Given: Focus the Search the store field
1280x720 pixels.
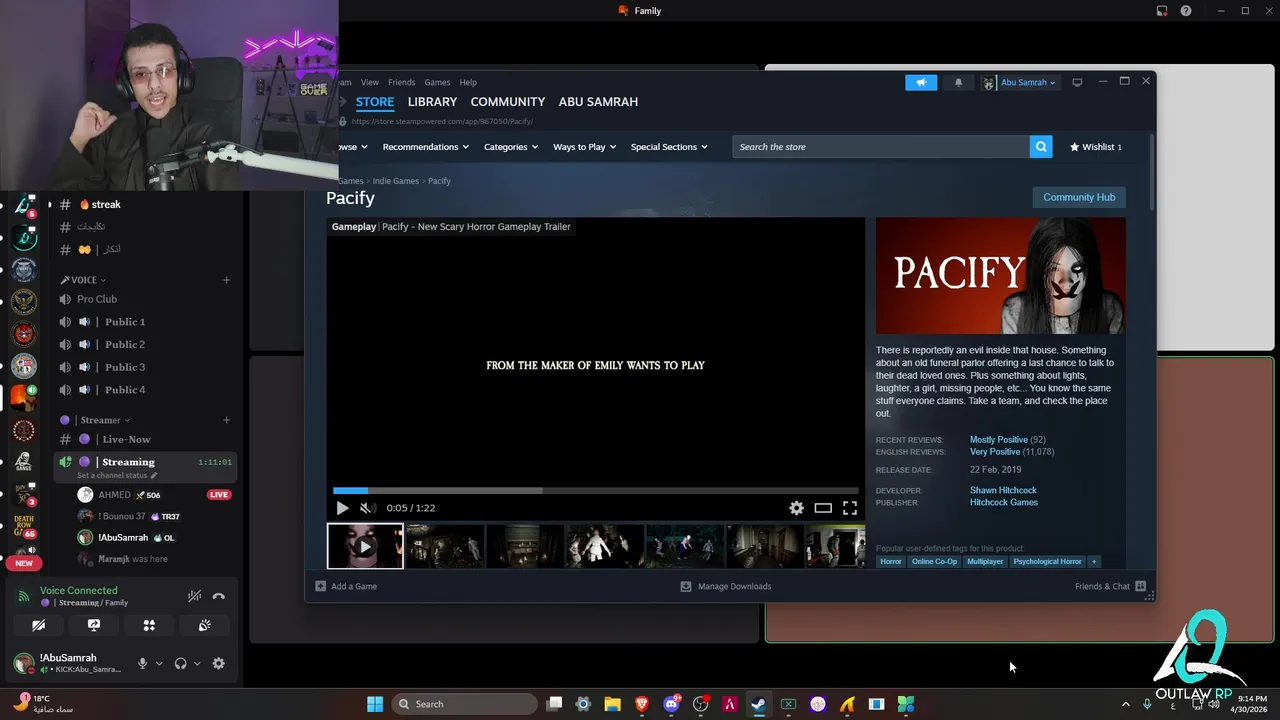Looking at the screenshot, I should coord(881,147).
